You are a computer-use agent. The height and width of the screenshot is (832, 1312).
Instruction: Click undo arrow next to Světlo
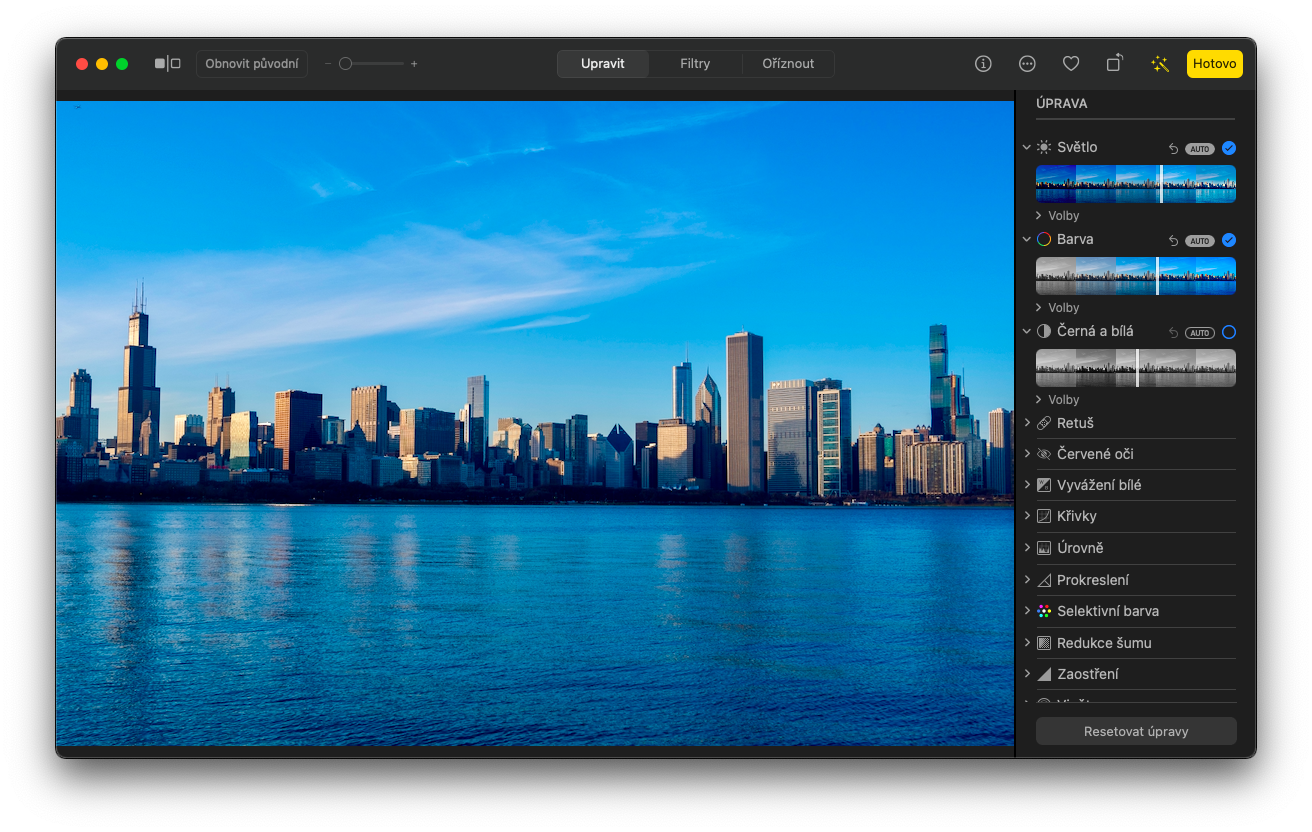1173,149
